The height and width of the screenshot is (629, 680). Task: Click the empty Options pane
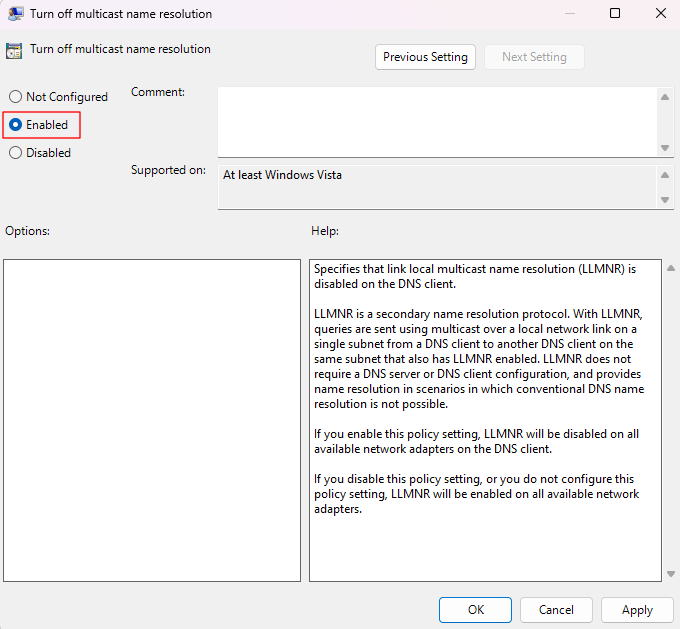(152, 420)
